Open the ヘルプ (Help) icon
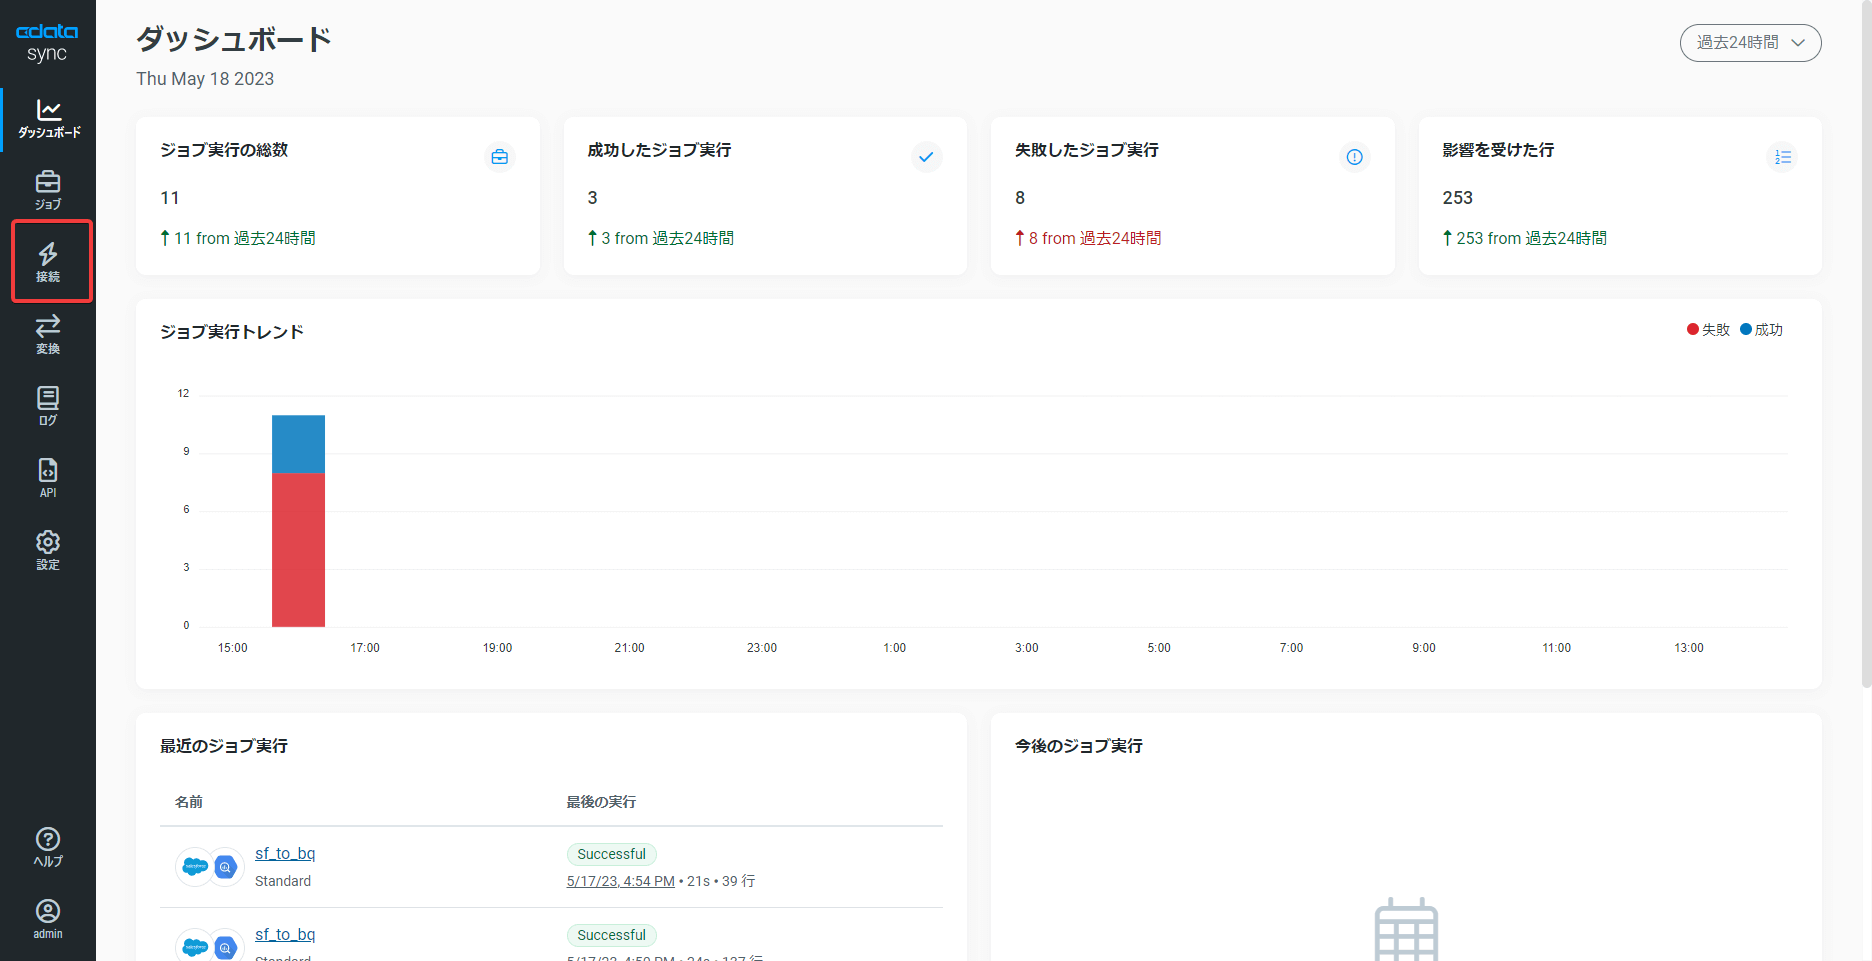 tap(48, 847)
